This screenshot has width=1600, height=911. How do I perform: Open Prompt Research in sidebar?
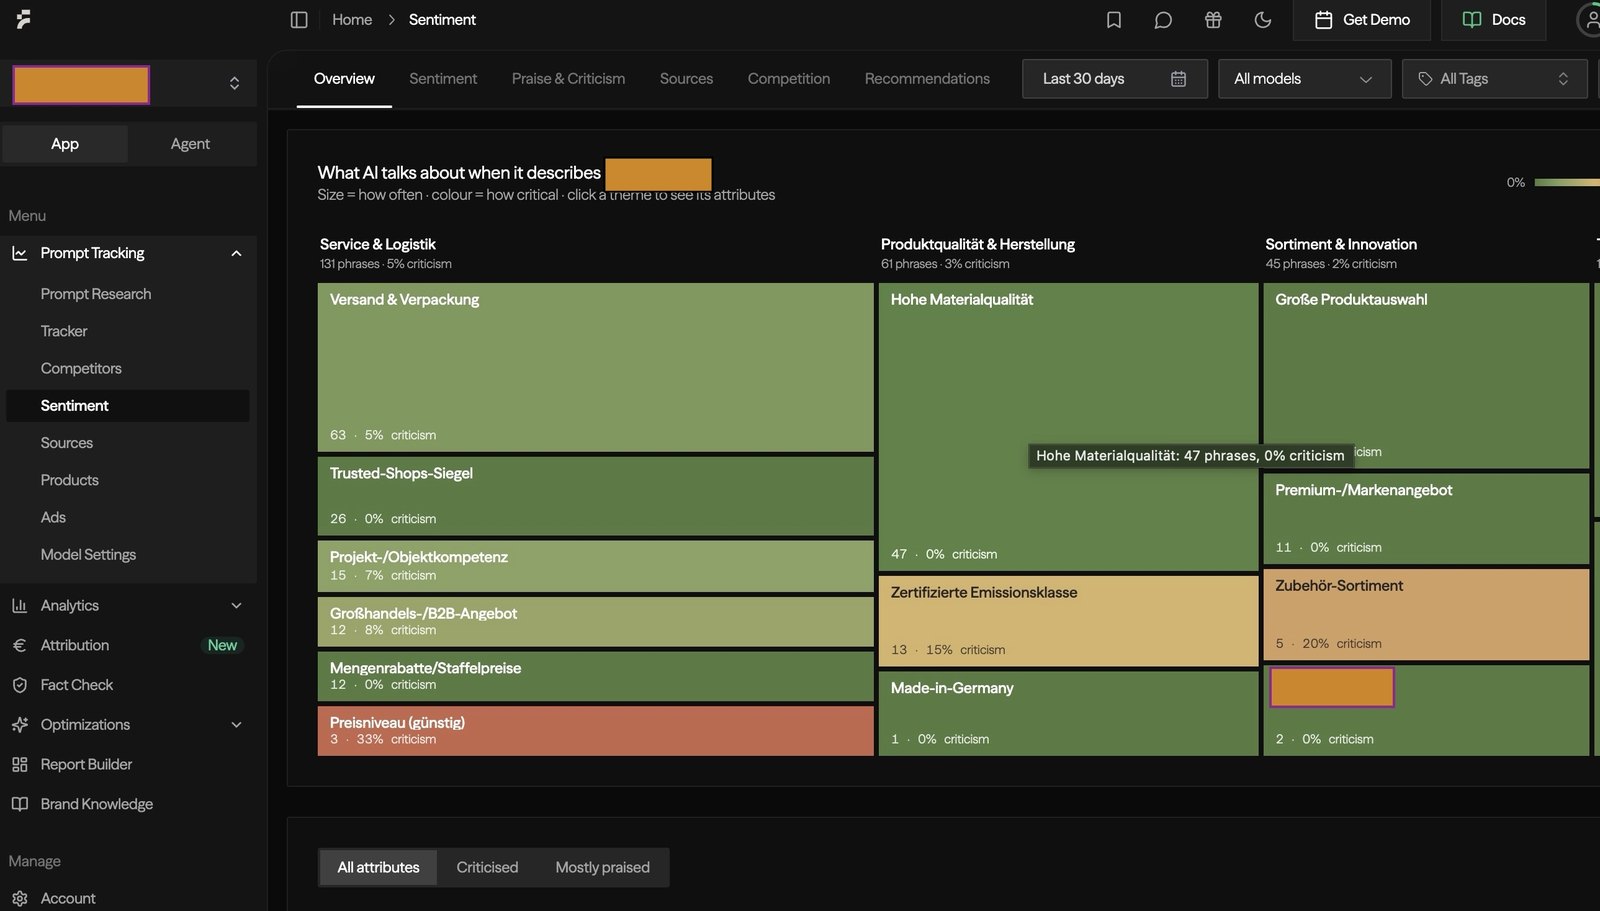[x=96, y=294]
